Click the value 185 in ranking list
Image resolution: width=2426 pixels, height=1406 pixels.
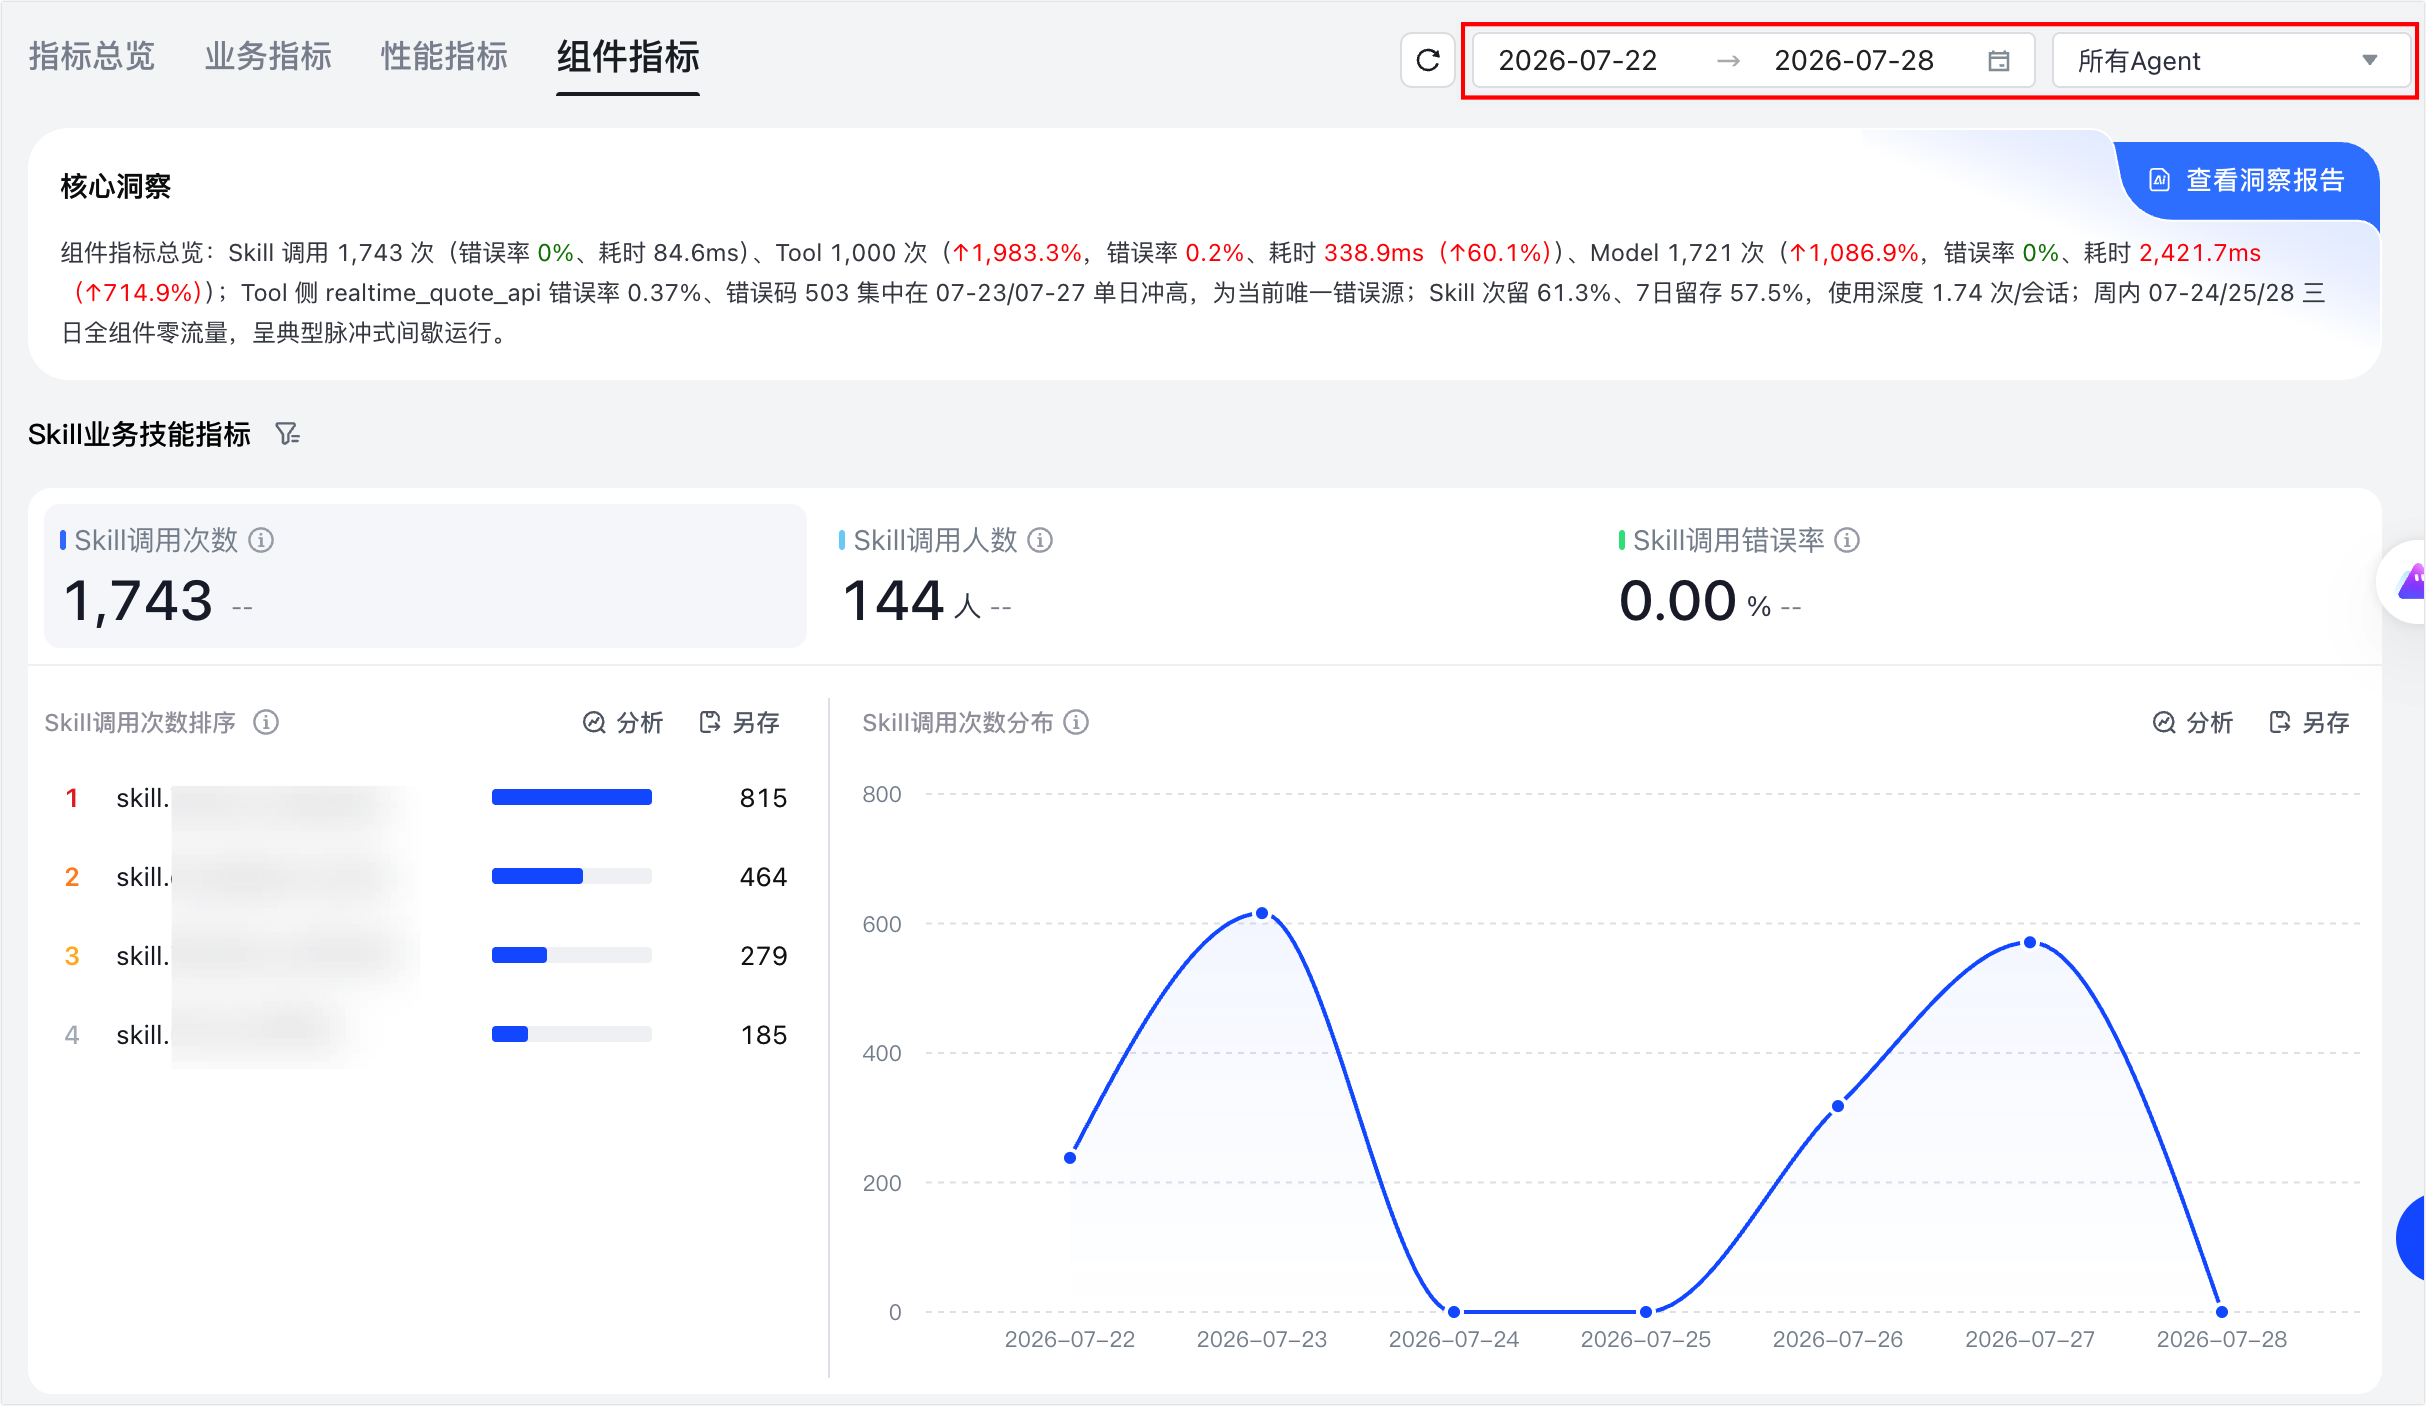click(x=763, y=1035)
